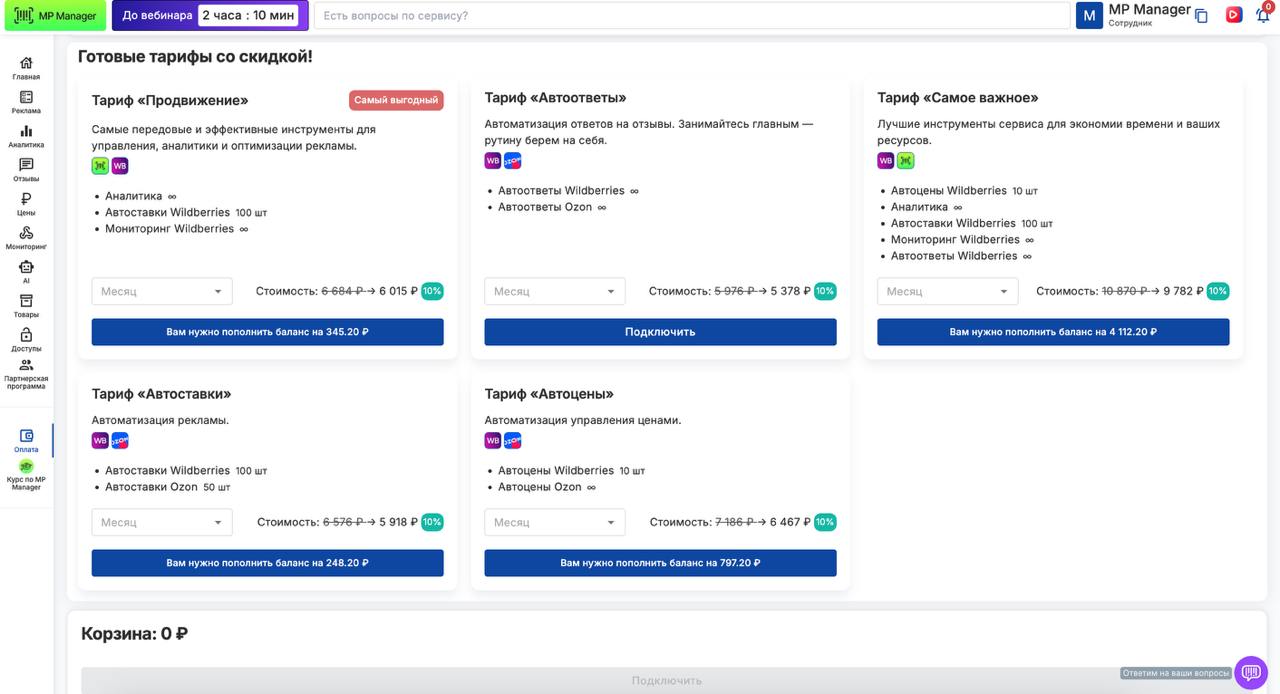This screenshot has height=694, width=1280.
Task: Click Подключить for tariff «Автоответы»
Action: pos(660,332)
